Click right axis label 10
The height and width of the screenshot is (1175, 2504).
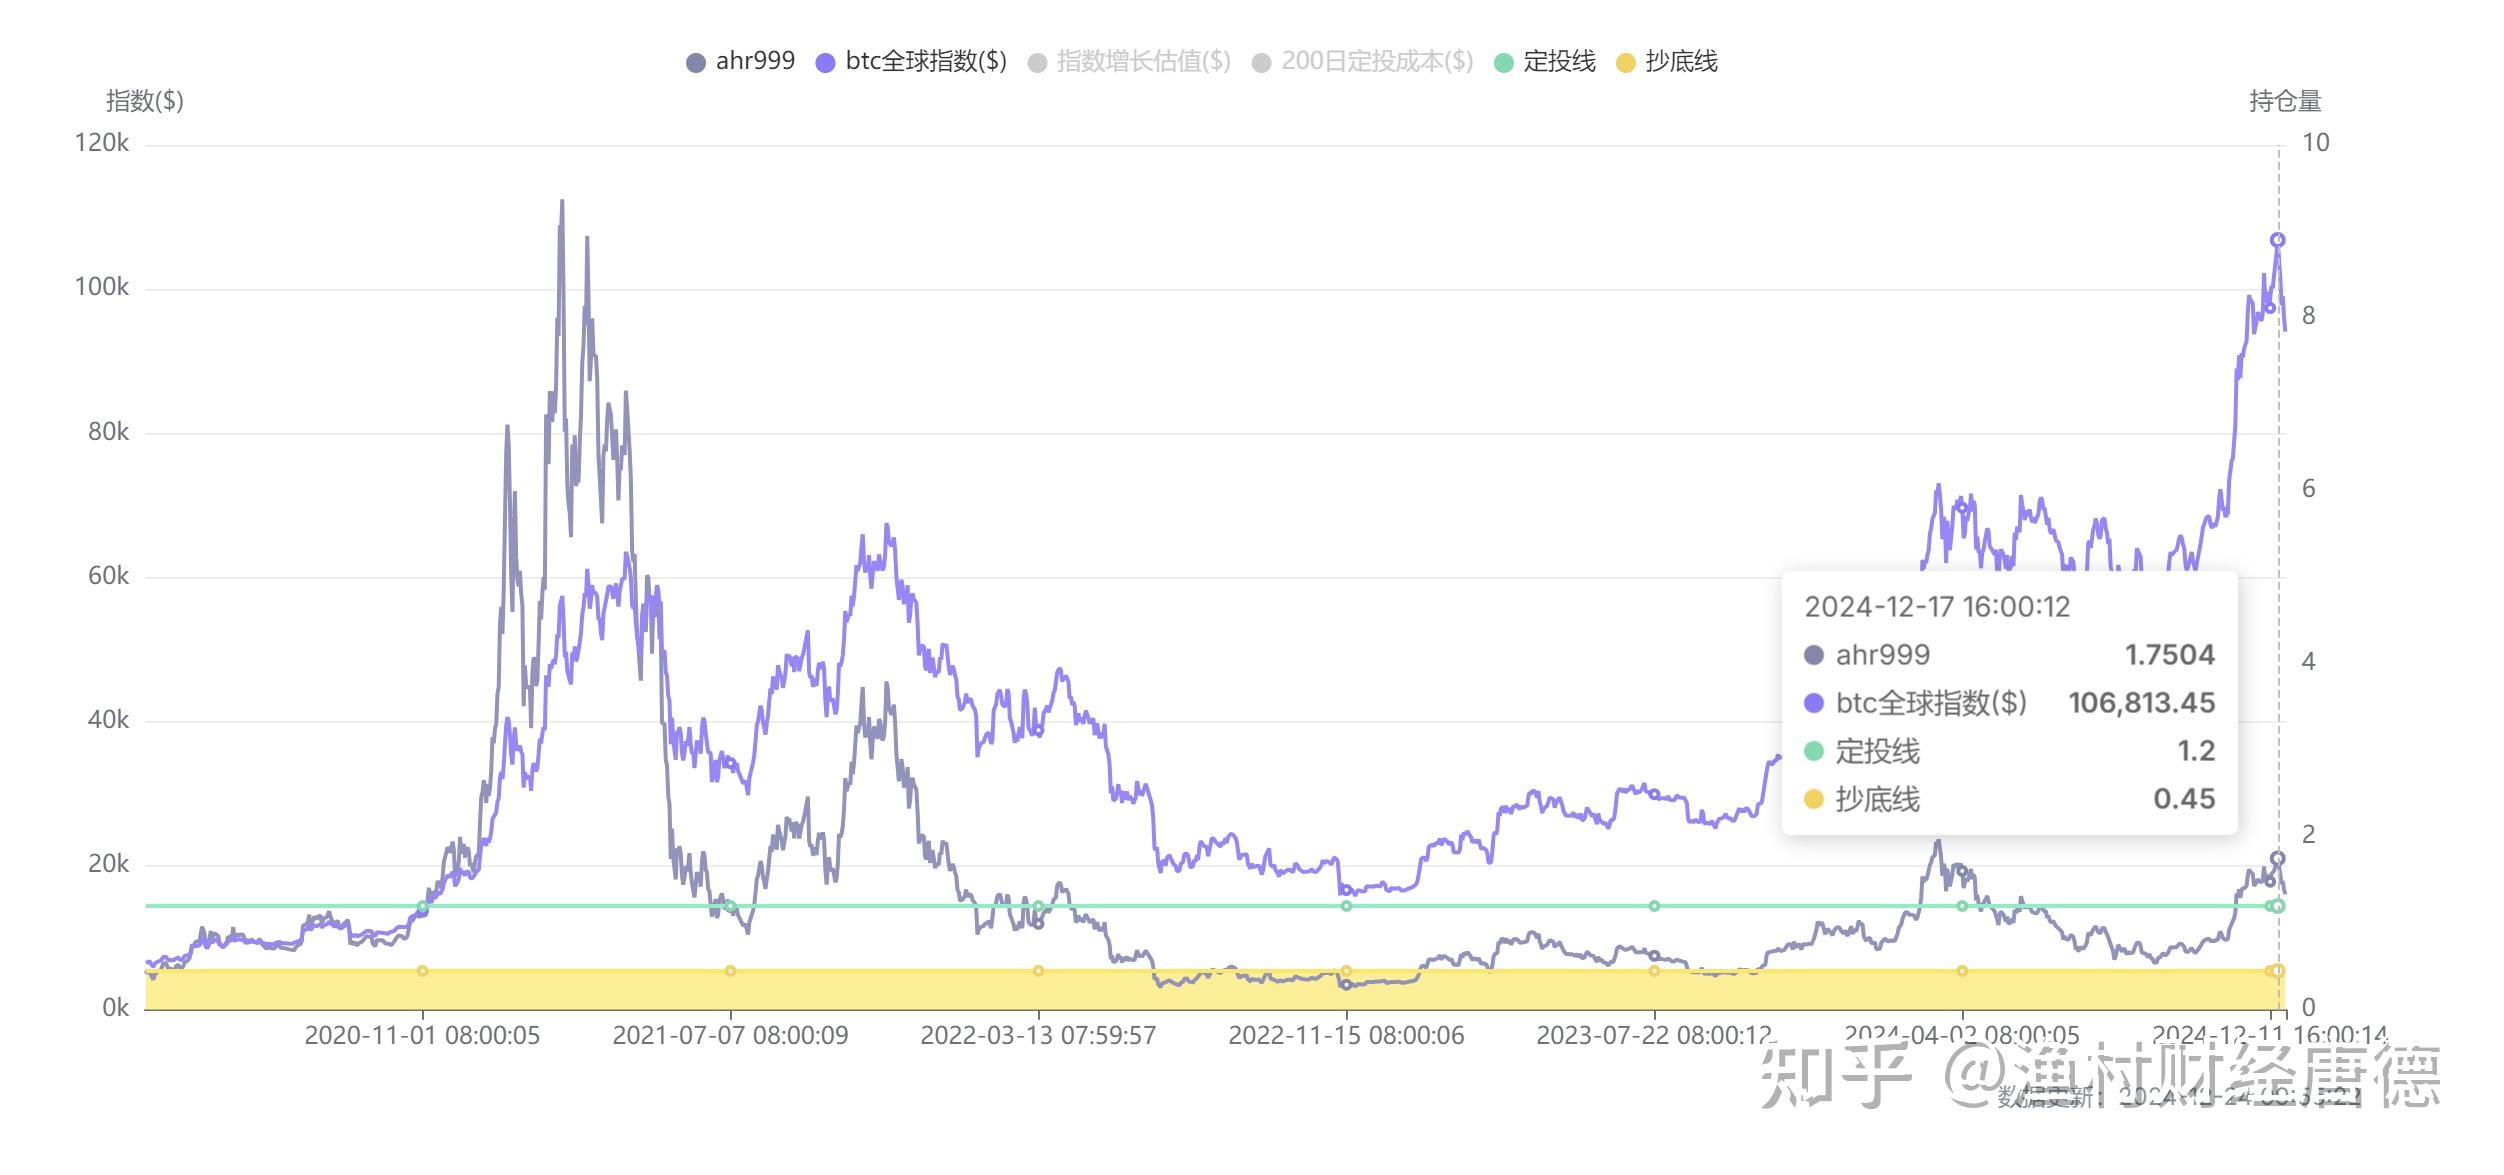point(2315,143)
